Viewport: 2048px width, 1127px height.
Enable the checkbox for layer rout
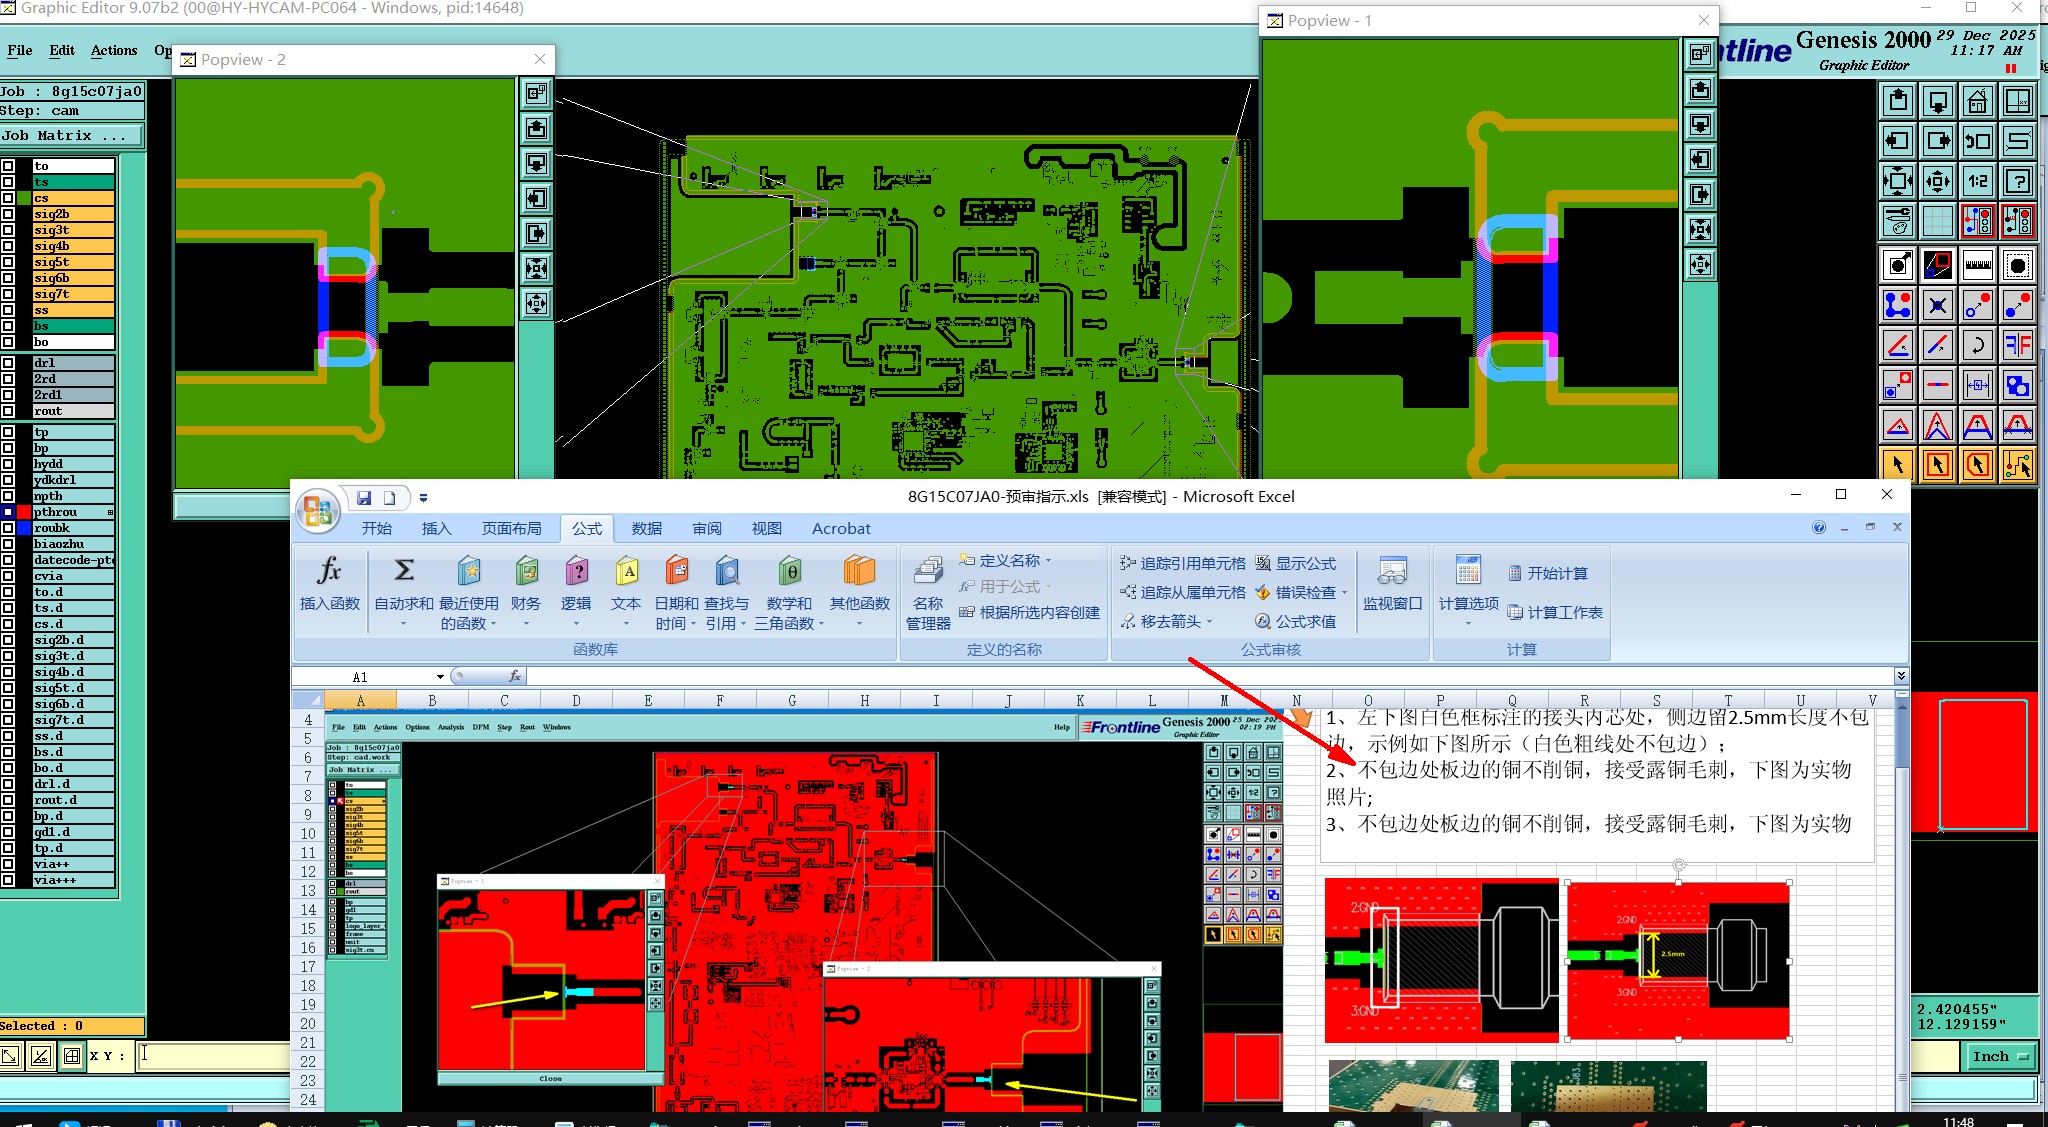(8, 411)
